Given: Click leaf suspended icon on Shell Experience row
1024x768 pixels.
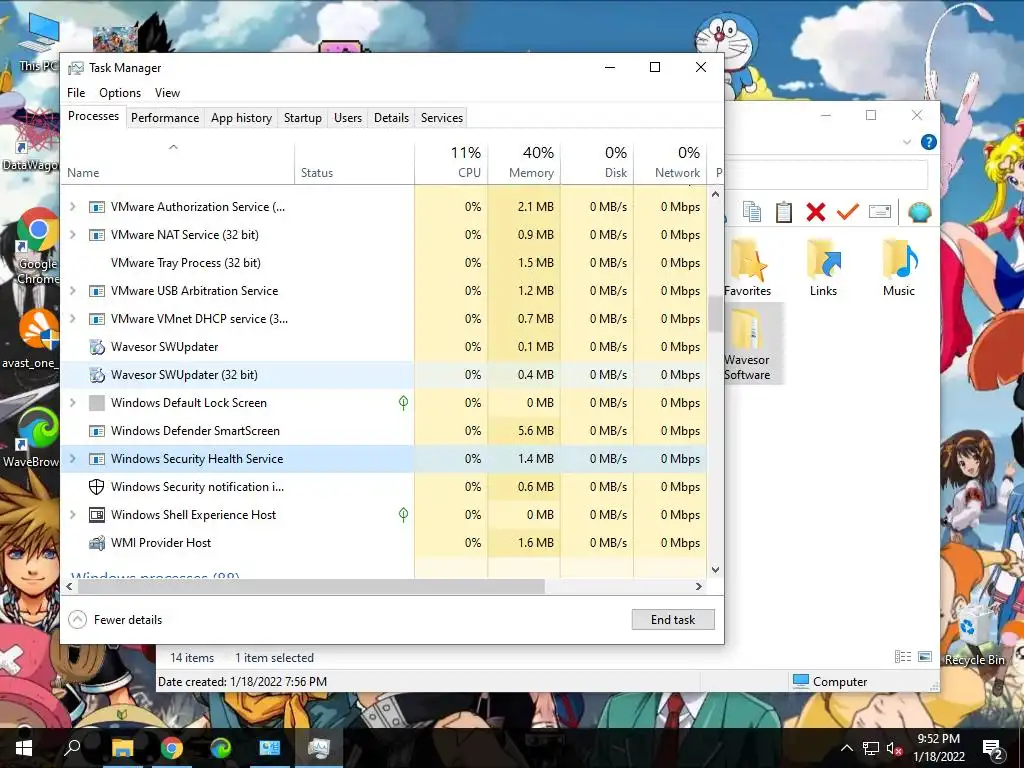Looking at the screenshot, I should coord(404,515).
